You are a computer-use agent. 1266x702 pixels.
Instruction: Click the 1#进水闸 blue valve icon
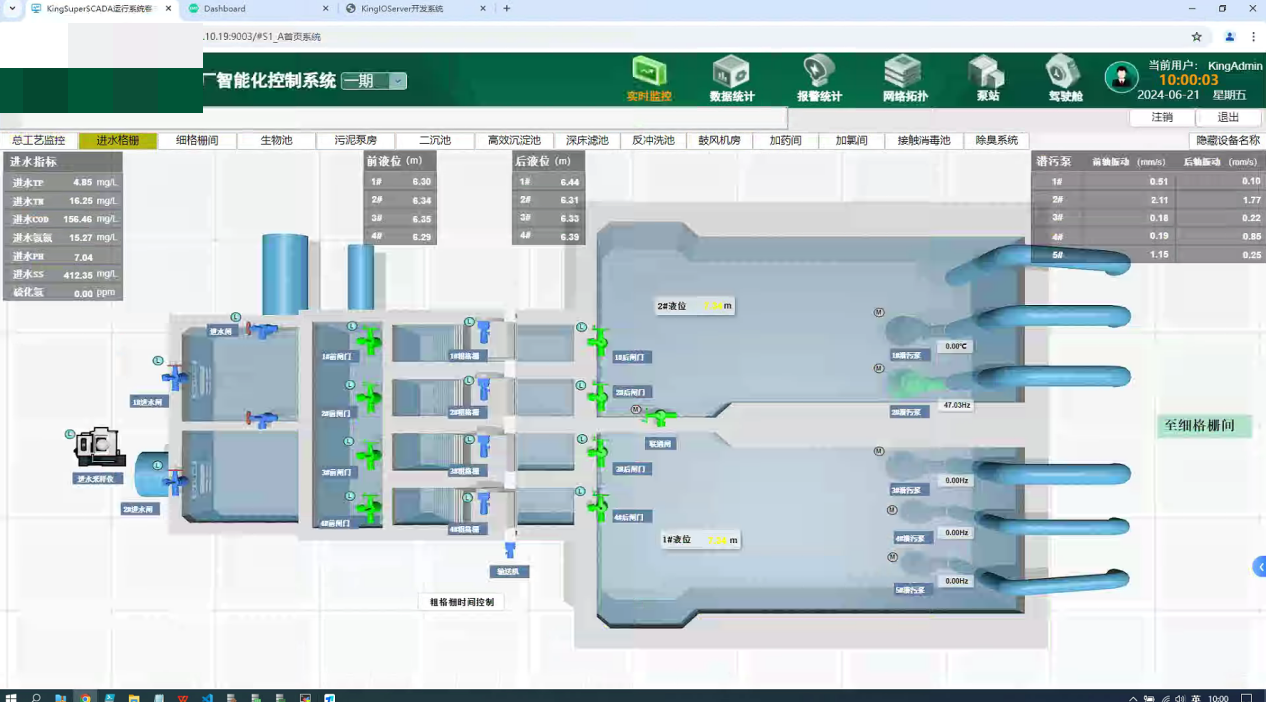pyautogui.click(x=176, y=378)
